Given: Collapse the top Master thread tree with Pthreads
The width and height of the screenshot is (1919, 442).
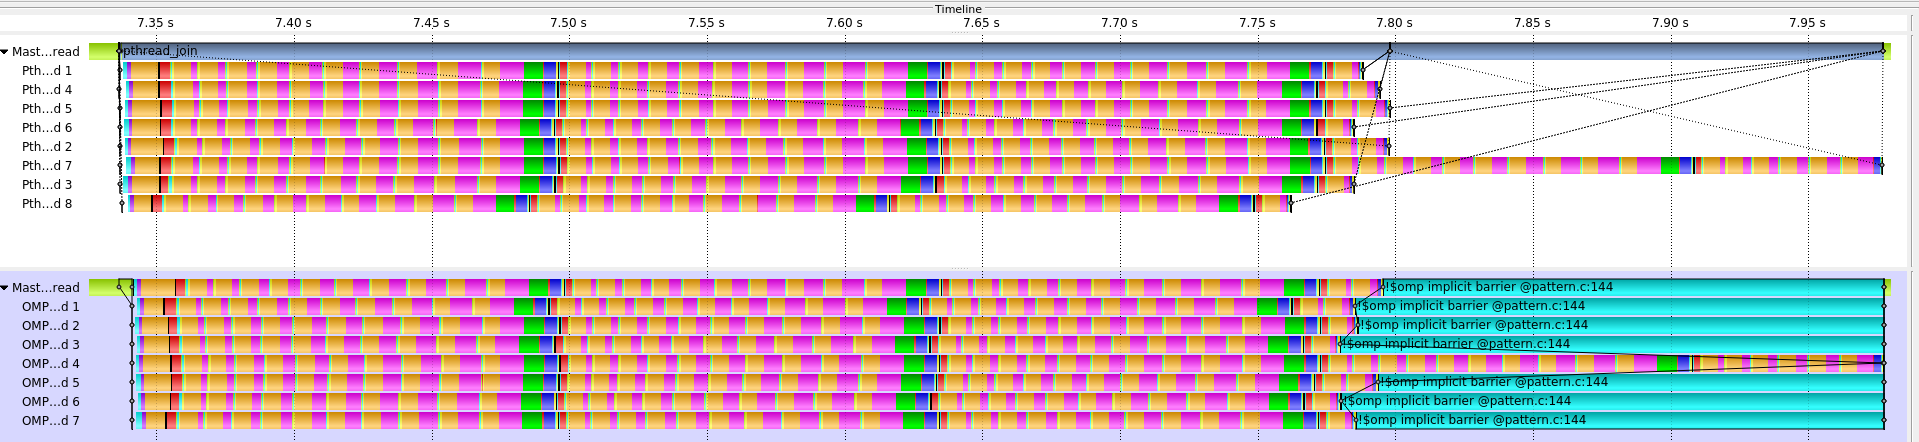Looking at the screenshot, I should (x=5, y=52).
